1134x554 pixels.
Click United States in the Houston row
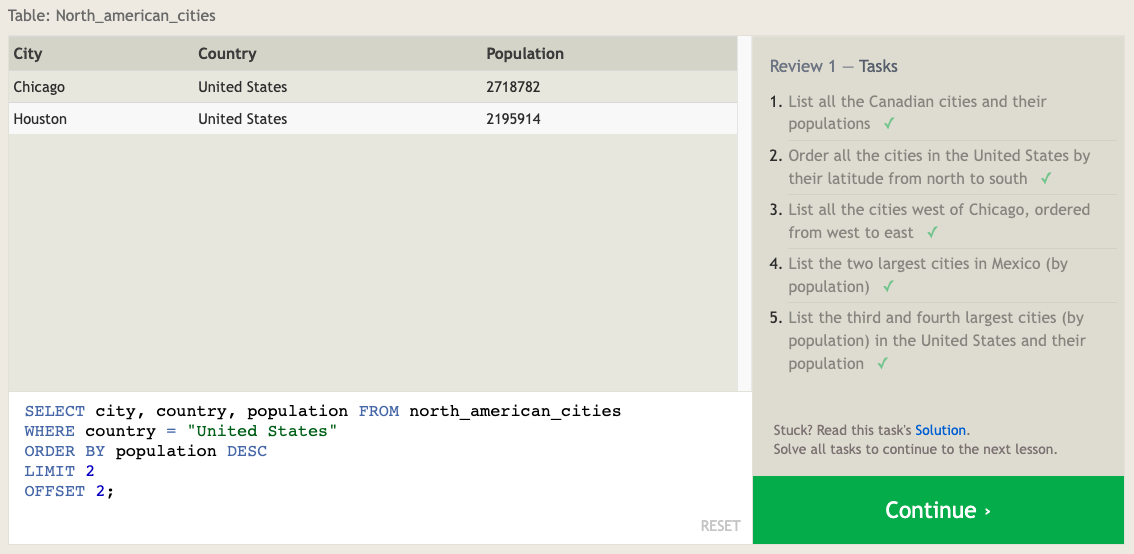[242, 119]
